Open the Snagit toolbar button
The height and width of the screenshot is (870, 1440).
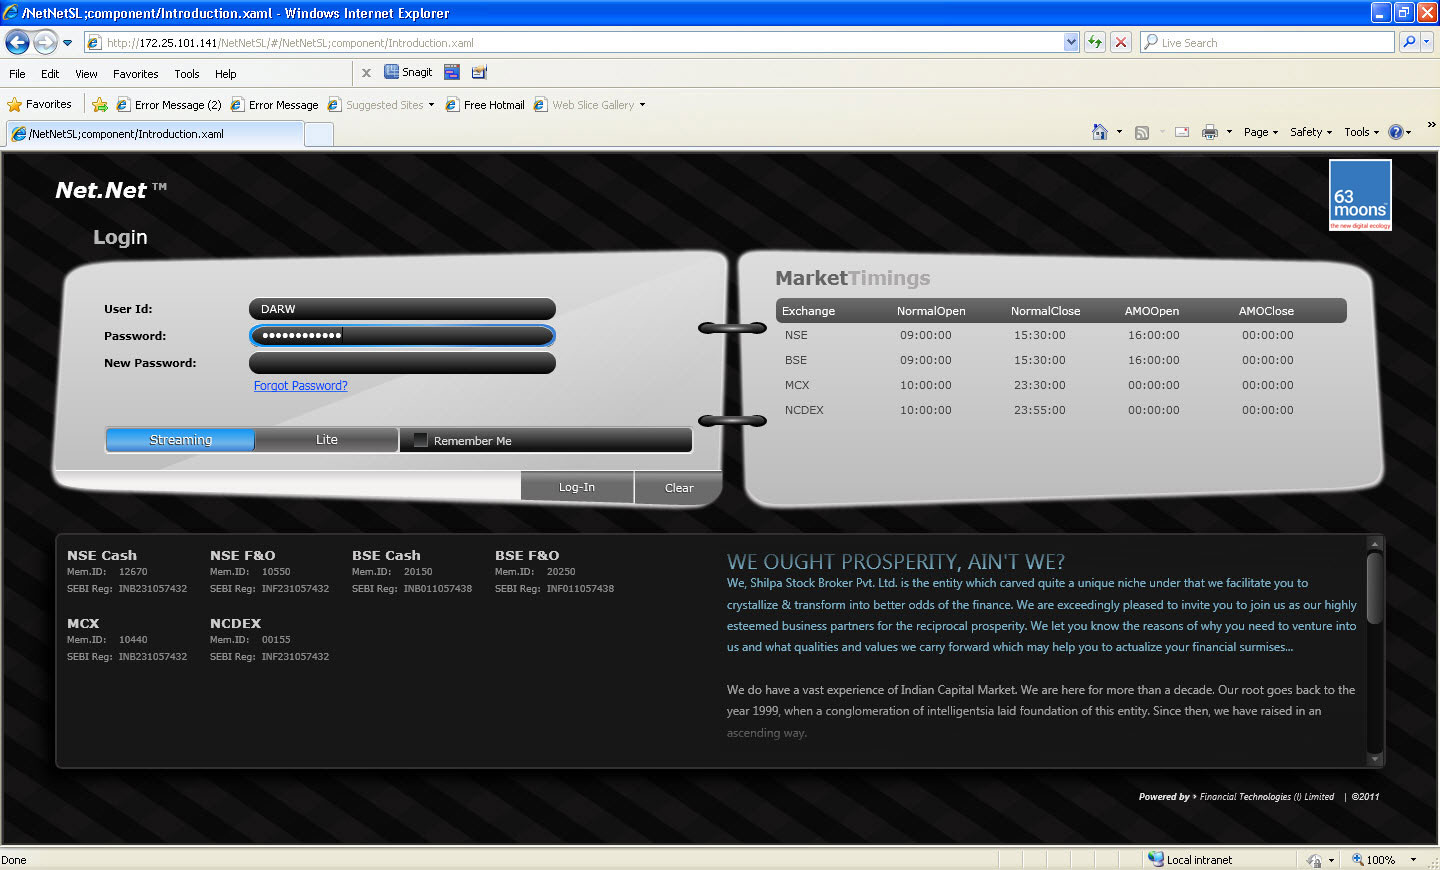click(x=408, y=72)
